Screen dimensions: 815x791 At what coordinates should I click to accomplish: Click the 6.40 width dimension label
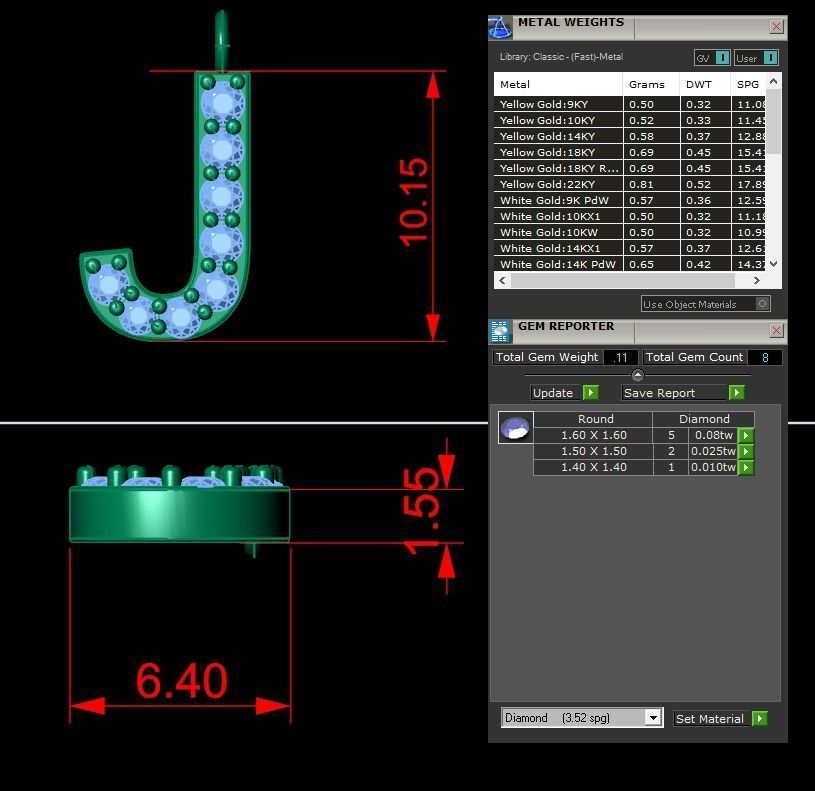pyautogui.click(x=181, y=680)
